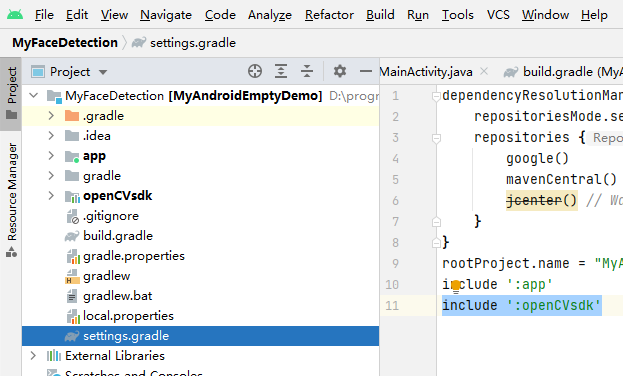The height and width of the screenshot is (376, 623).
Task: Click the intention lightbulb on line 10
Action: tap(456, 286)
